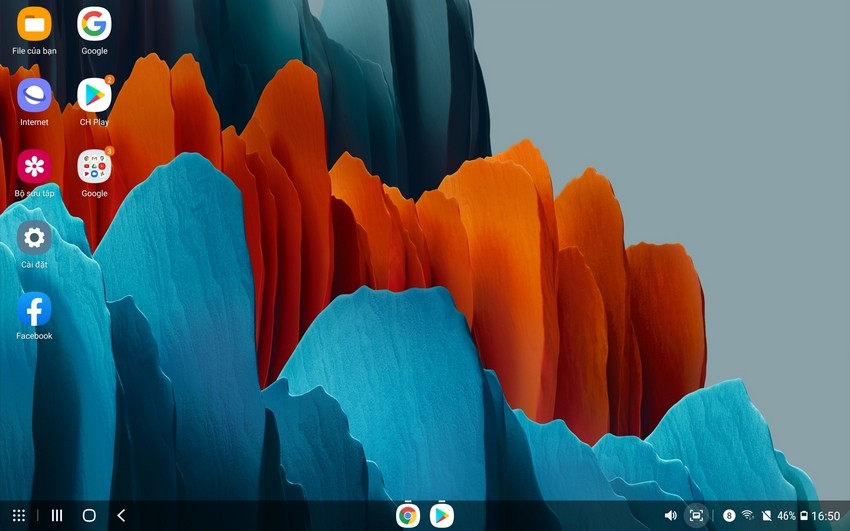Switch to Play Store in taskbar
Image resolution: width=850 pixels, height=531 pixels.
click(x=442, y=515)
